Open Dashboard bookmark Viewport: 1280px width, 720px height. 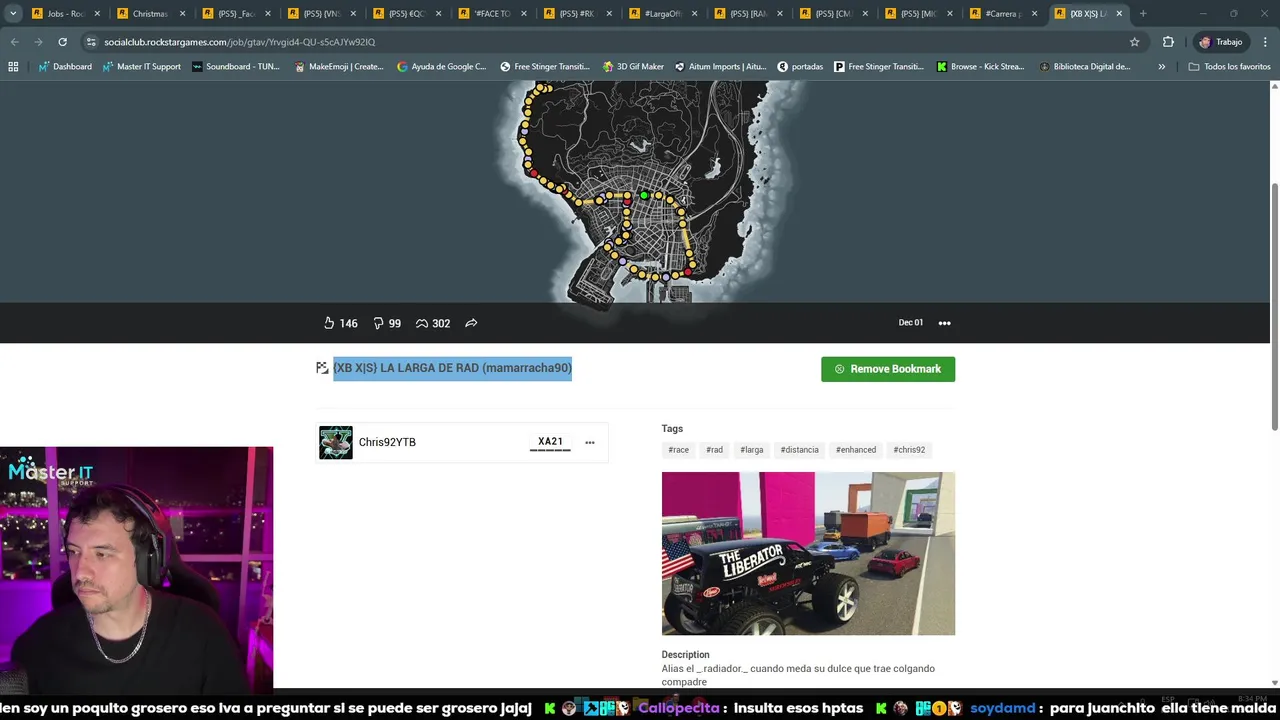tap(65, 67)
